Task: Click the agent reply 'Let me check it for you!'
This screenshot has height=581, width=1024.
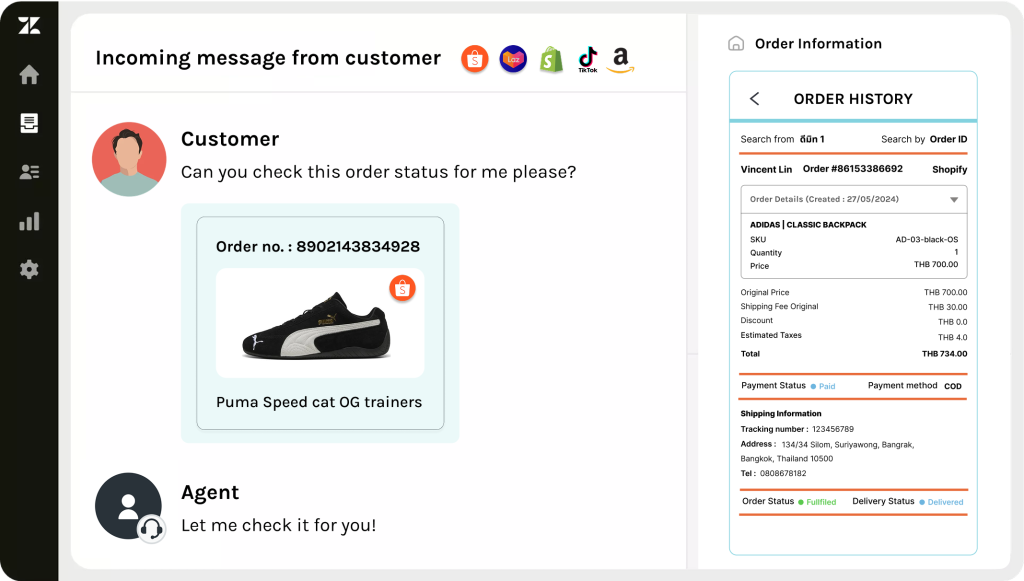Action: click(x=279, y=526)
